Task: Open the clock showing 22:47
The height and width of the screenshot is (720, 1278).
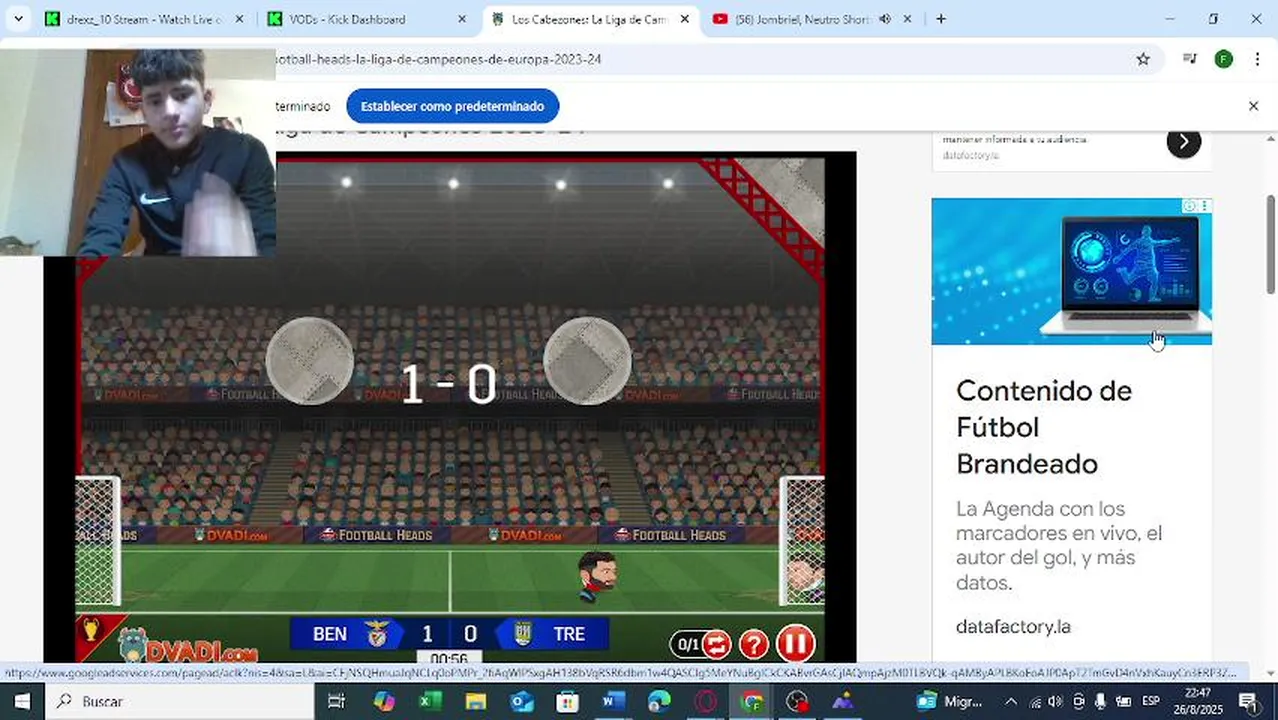Action: click(x=1199, y=701)
